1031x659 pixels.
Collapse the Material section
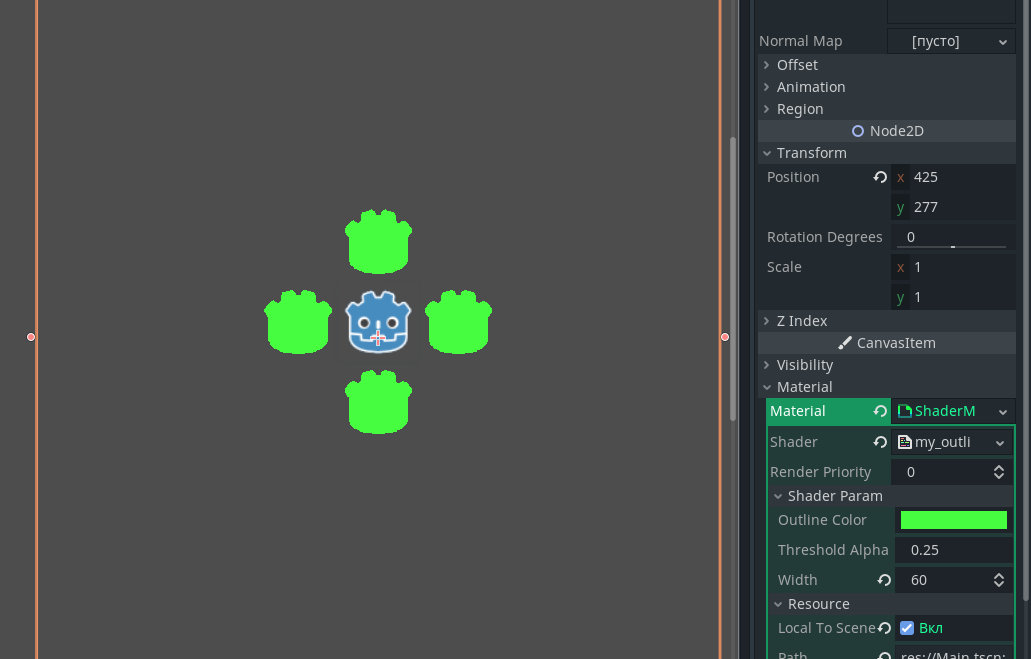886,387
